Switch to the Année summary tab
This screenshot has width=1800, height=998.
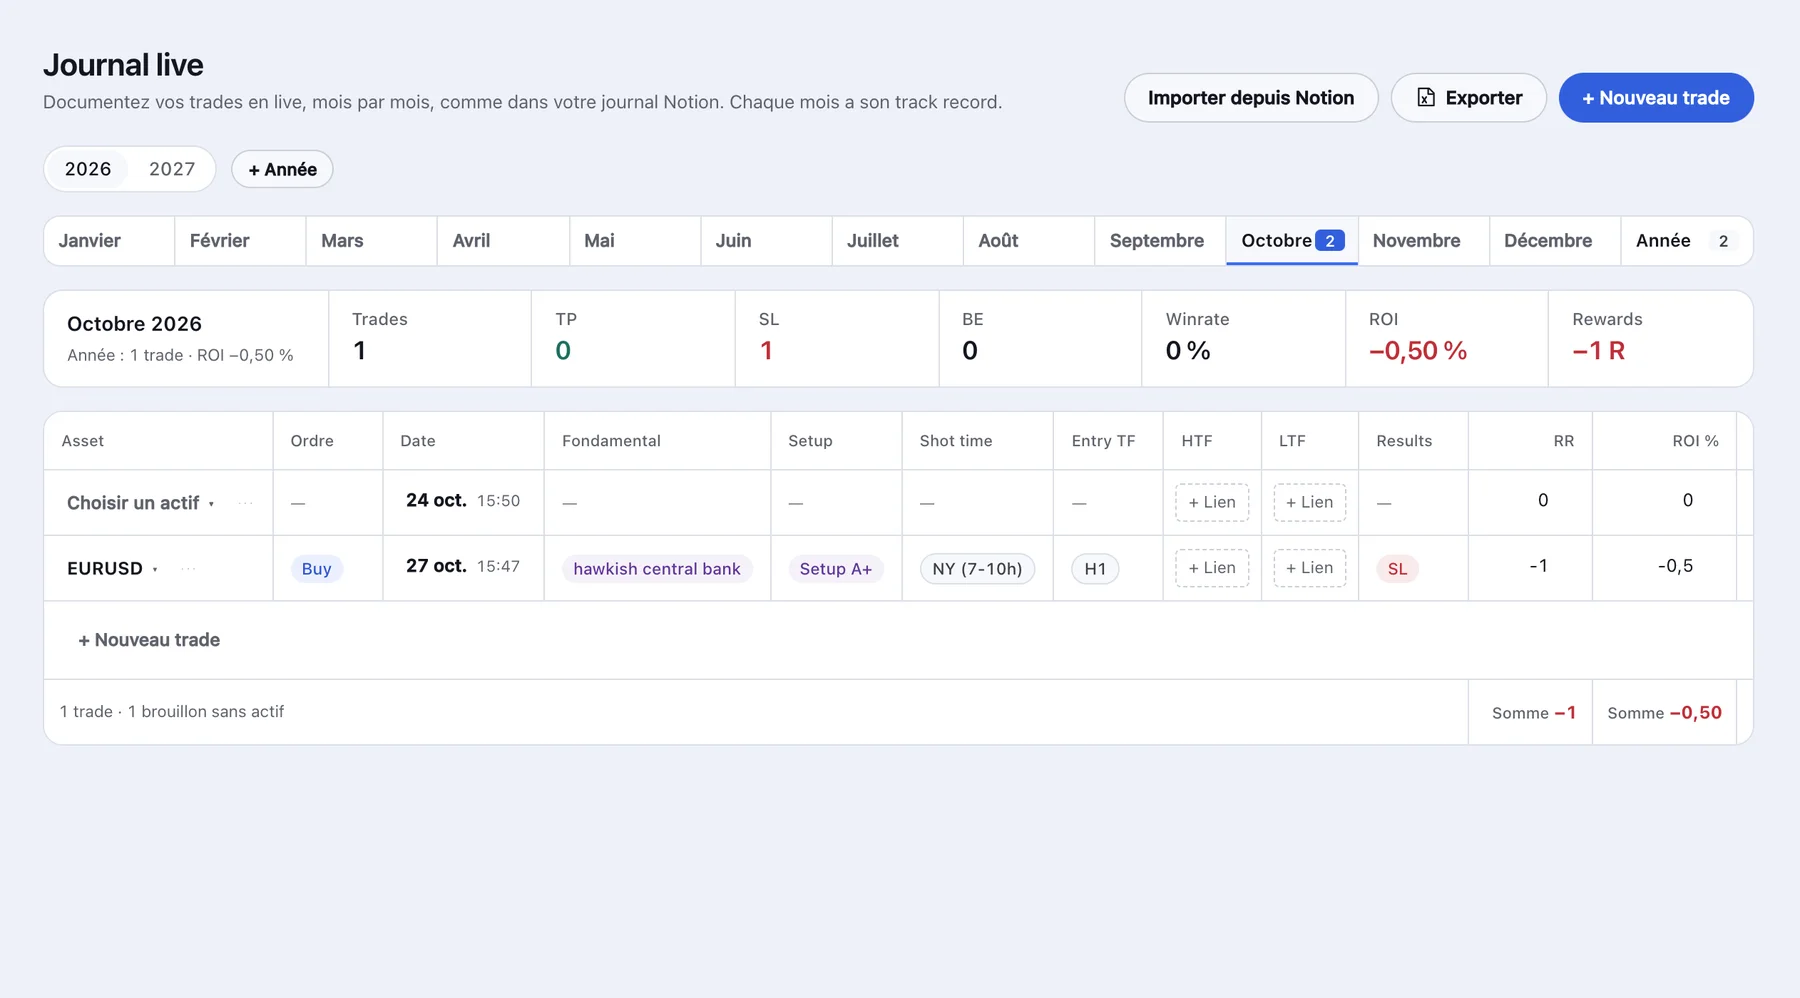1686,241
